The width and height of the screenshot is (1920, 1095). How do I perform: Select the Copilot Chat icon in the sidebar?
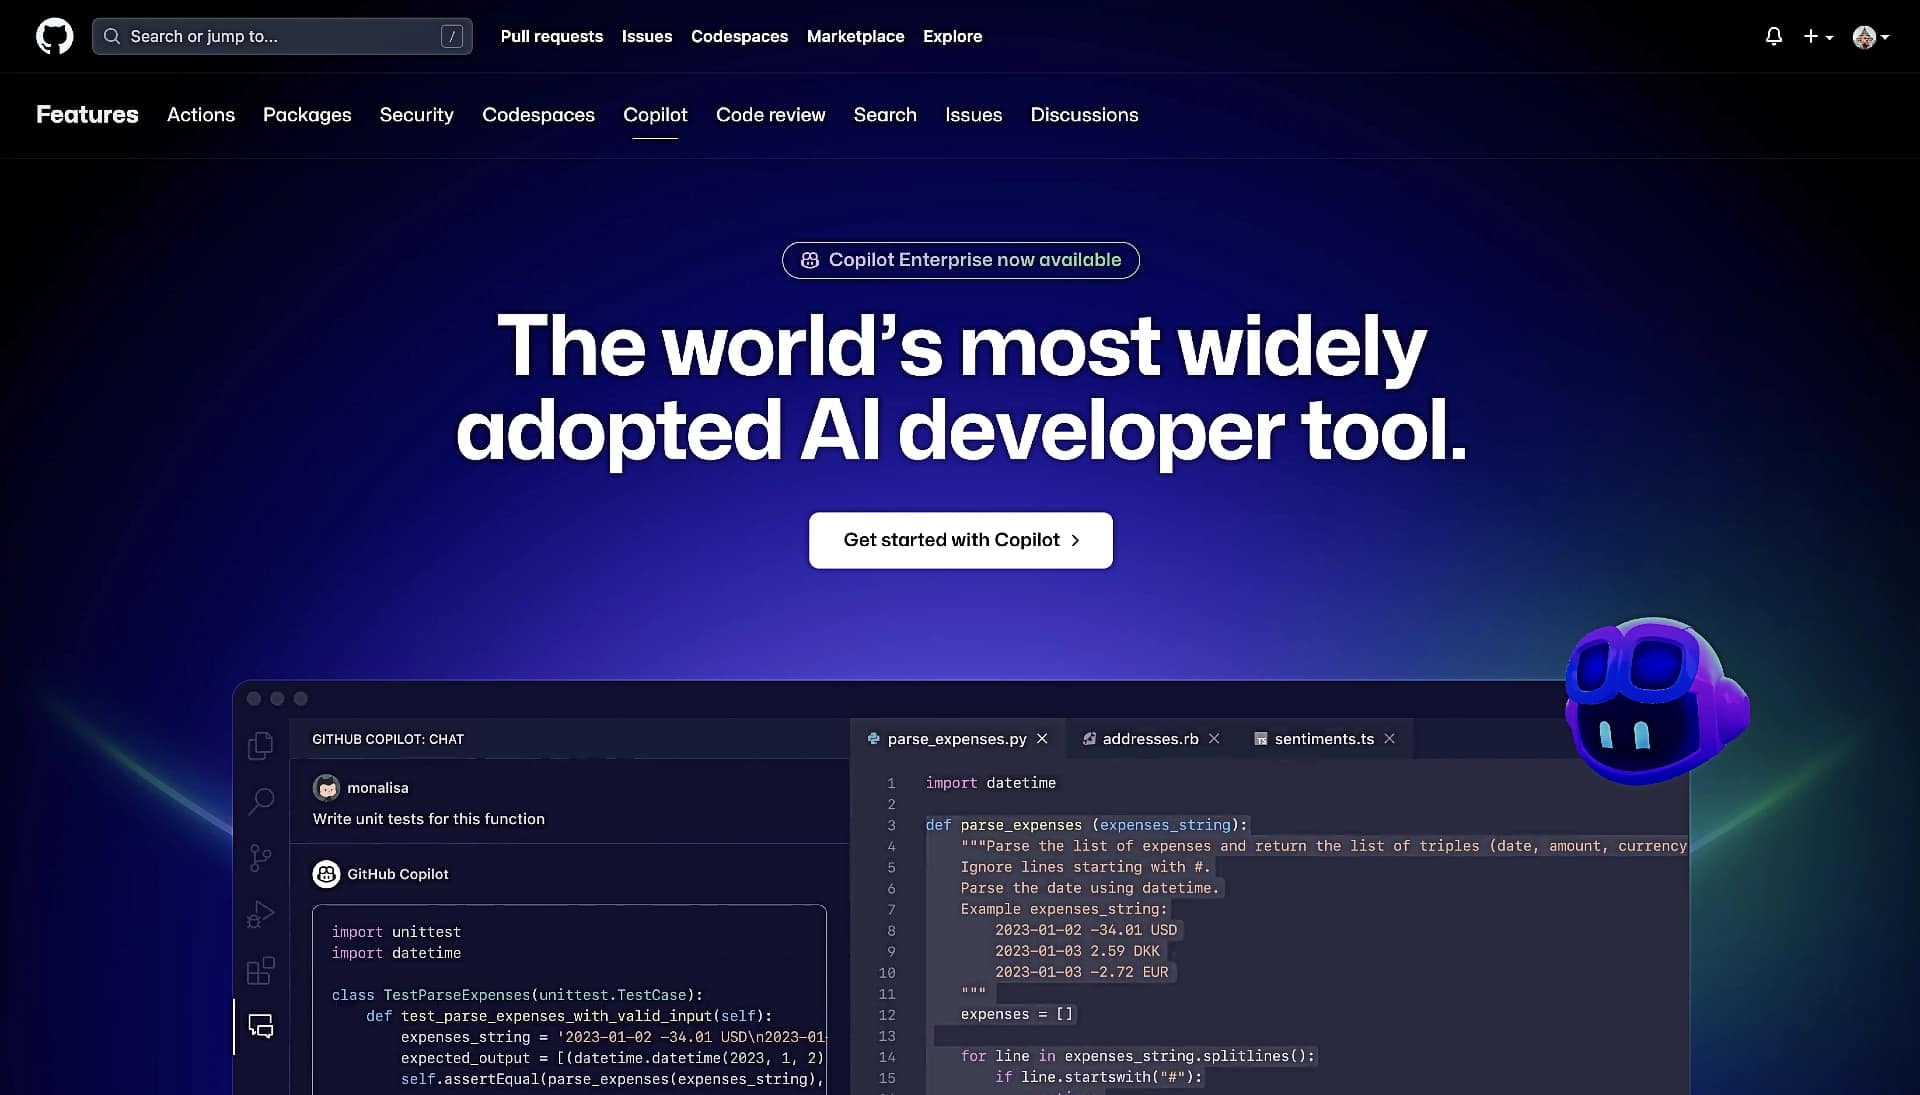click(260, 1026)
